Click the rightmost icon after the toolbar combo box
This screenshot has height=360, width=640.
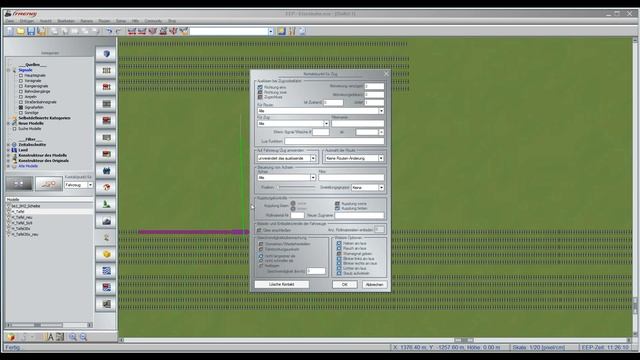point(302,31)
